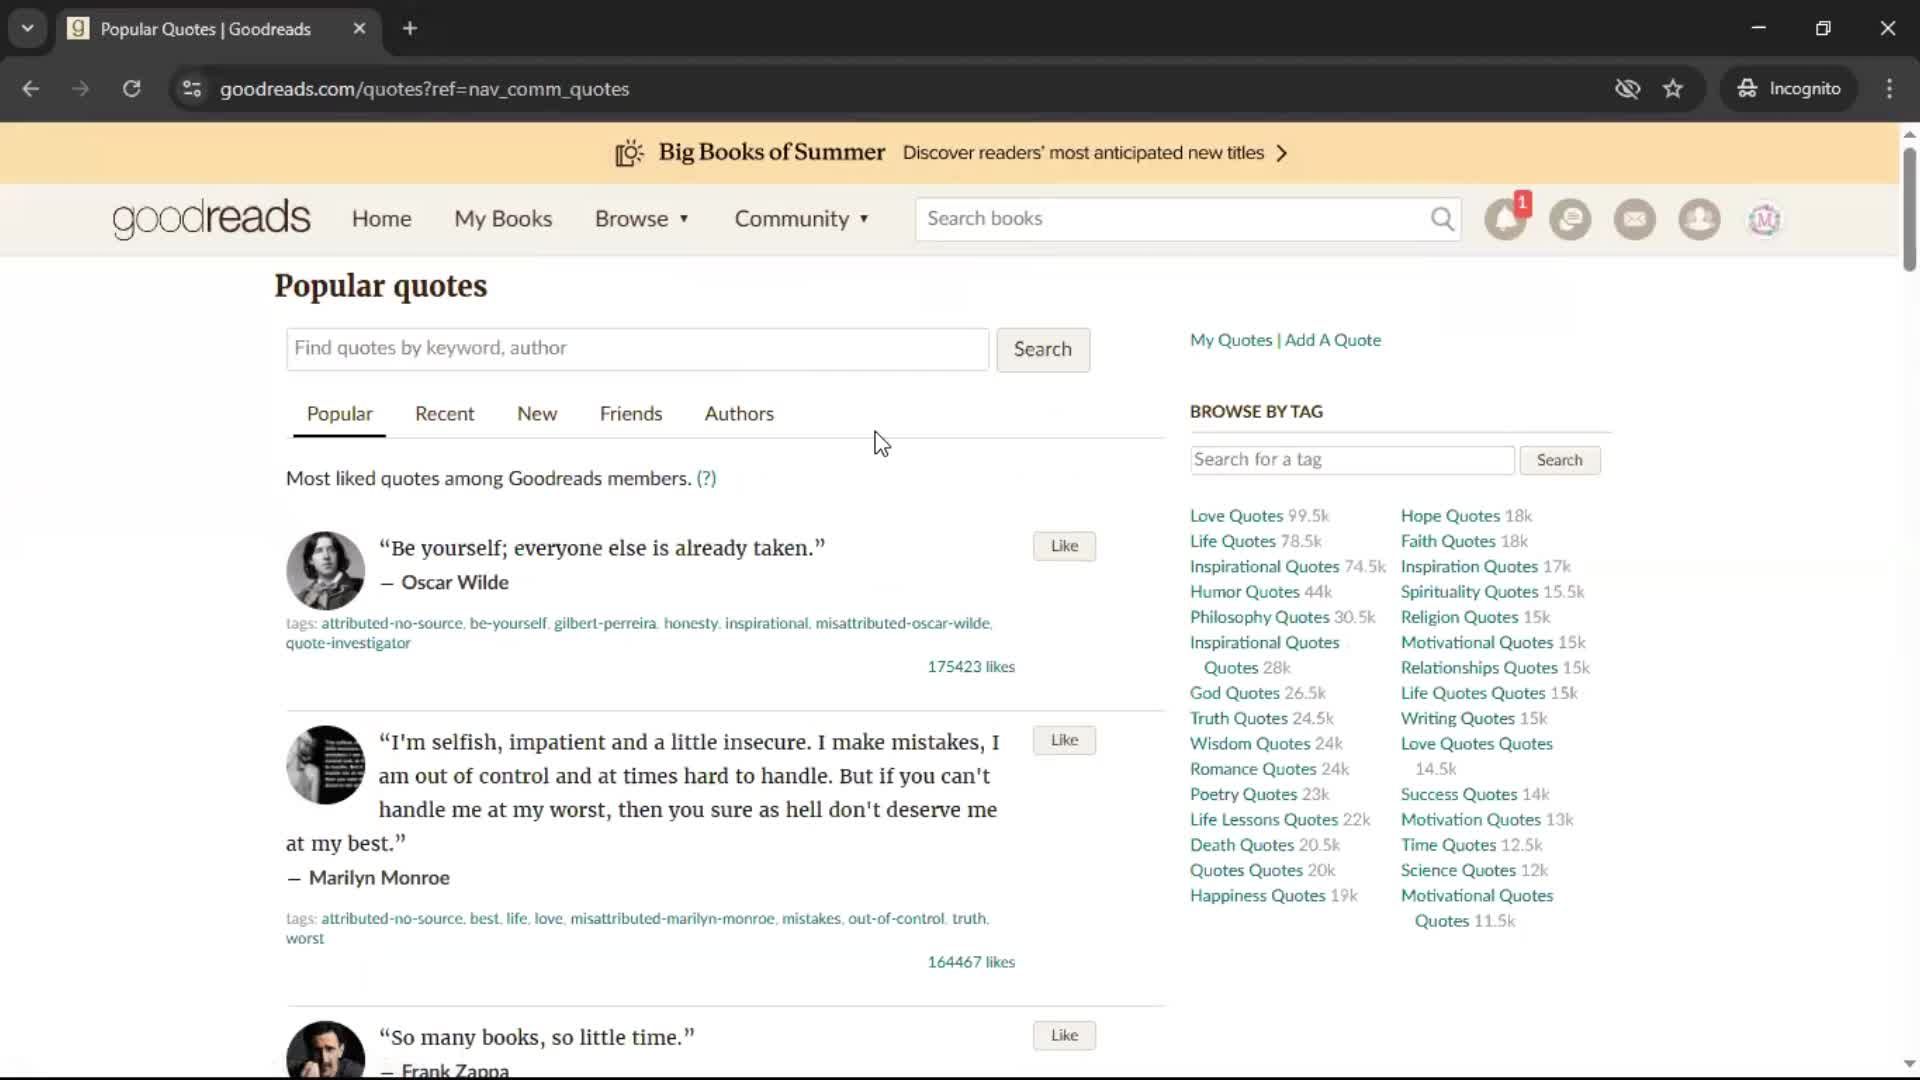This screenshot has height=1080, width=1920.
Task: Open My Books in navigation
Action: pyautogui.click(x=503, y=219)
